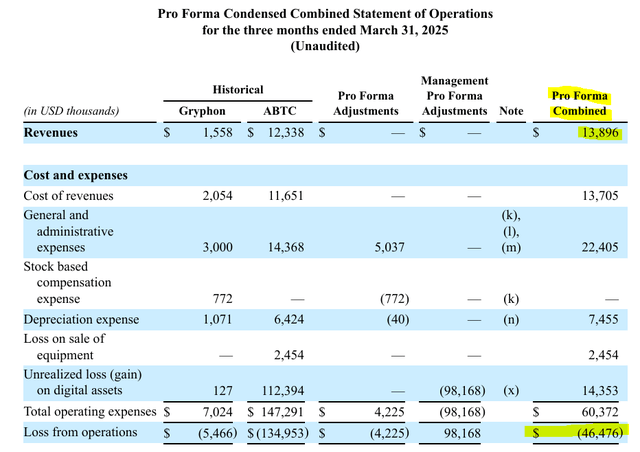The image size is (640, 452).
Task: Click combined total operating expenses 60,372
Action: click(x=600, y=412)
